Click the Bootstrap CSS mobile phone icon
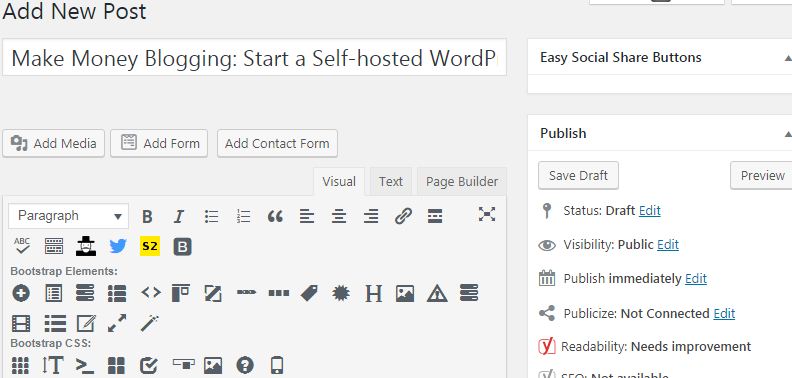The height and width of the screenshot is (378, 792). click(277, 365)
